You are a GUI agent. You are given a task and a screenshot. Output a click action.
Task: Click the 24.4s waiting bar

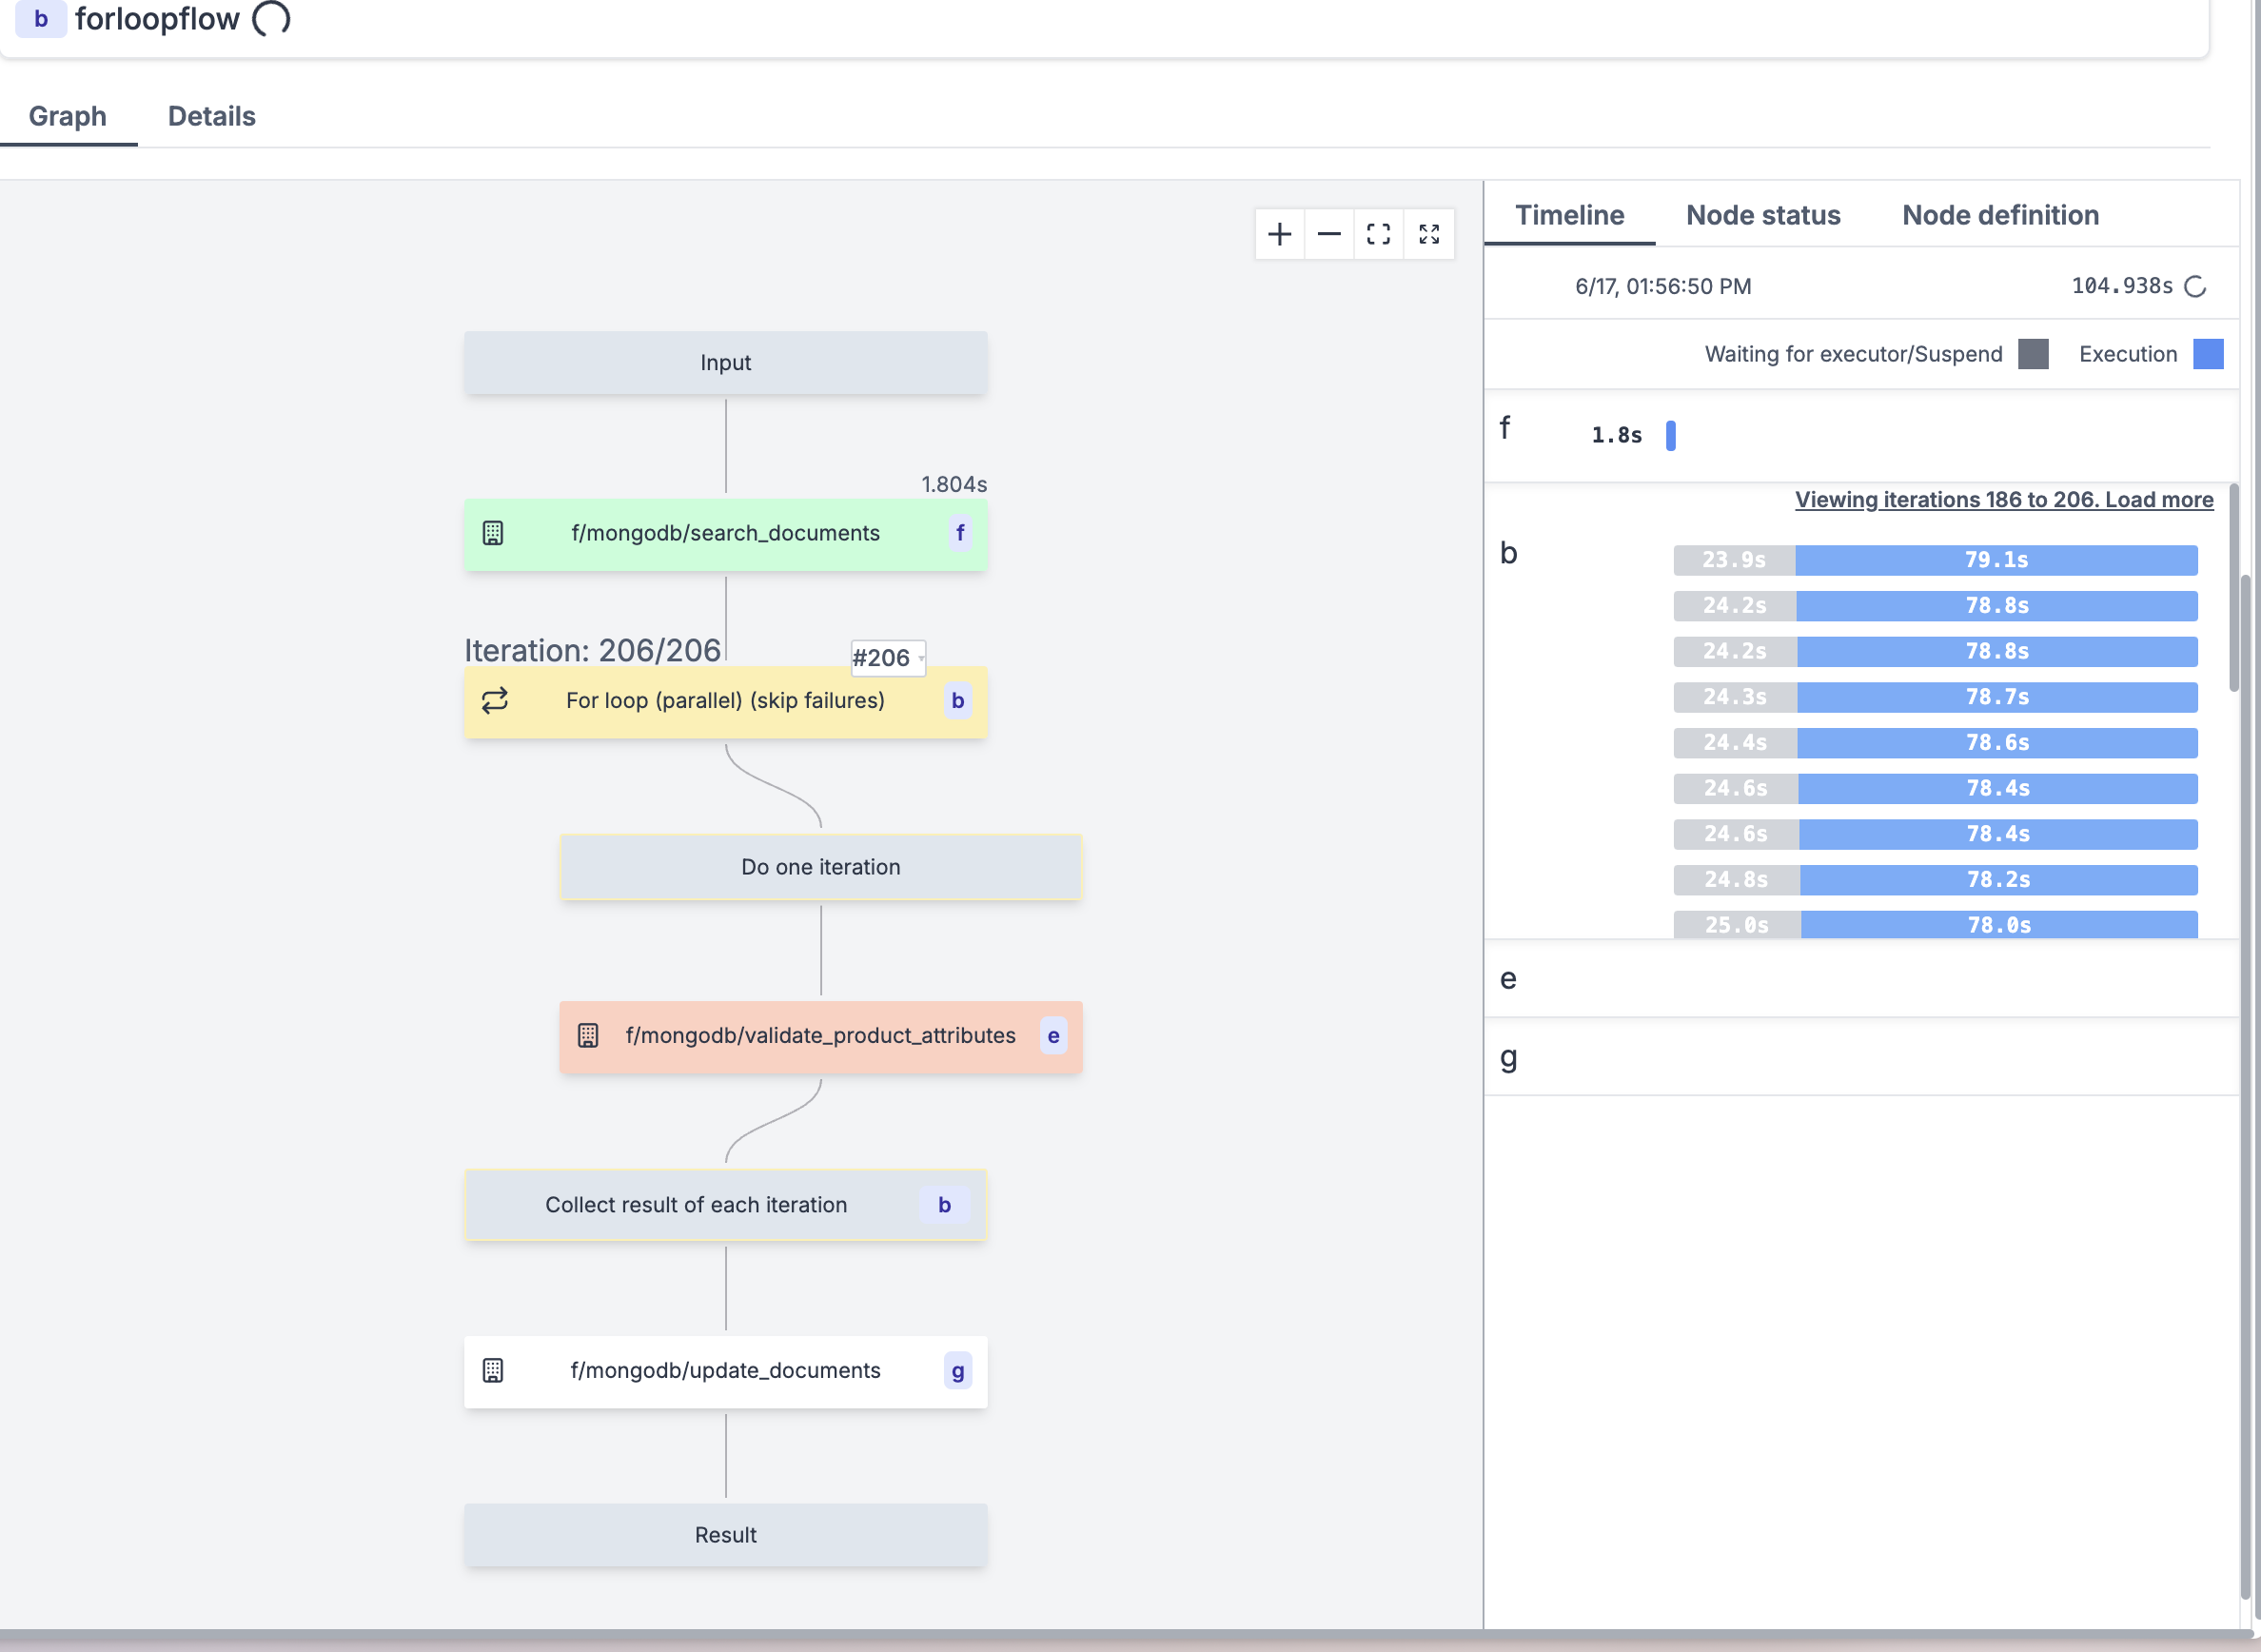click(x=1735, y=743)
